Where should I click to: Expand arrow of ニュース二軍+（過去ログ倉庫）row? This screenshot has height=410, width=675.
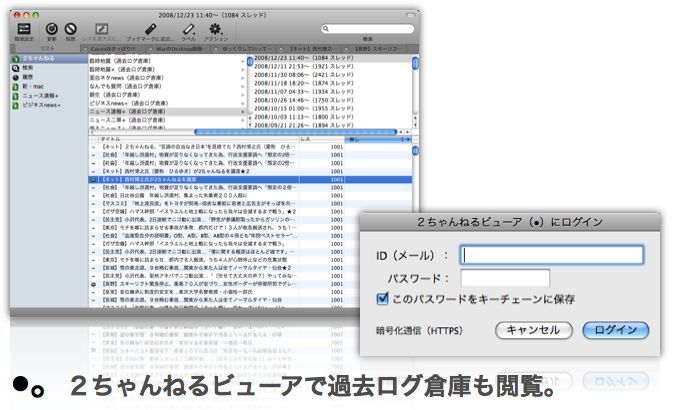click(x=243, y=120)
